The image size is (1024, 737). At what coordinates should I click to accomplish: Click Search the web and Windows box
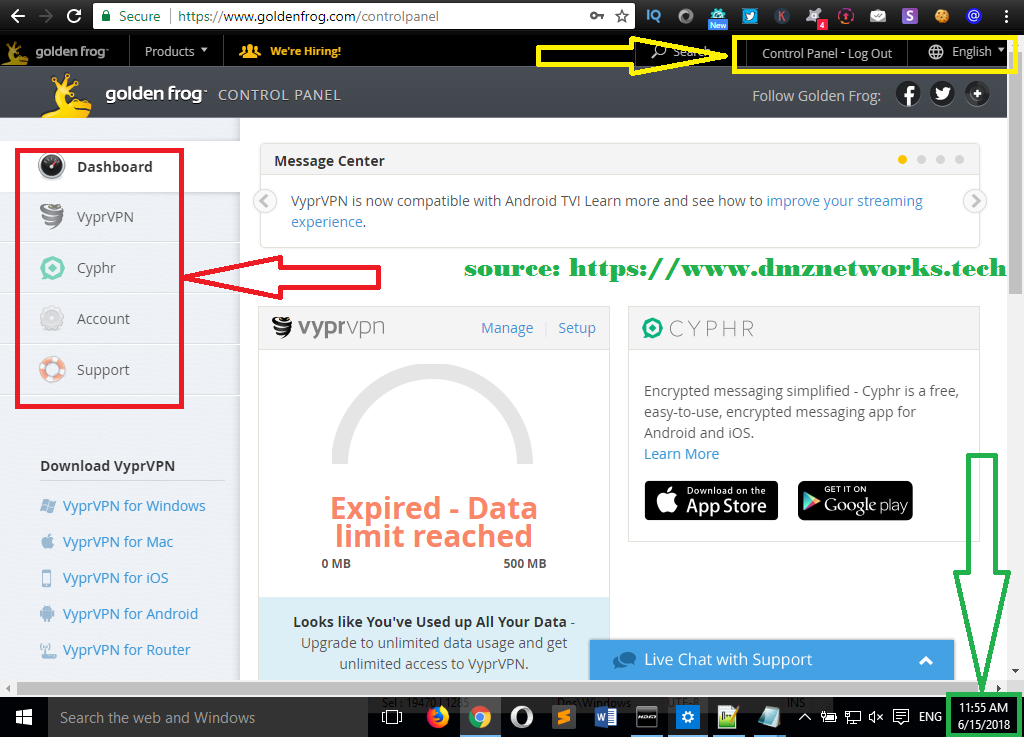coord(208,717)
